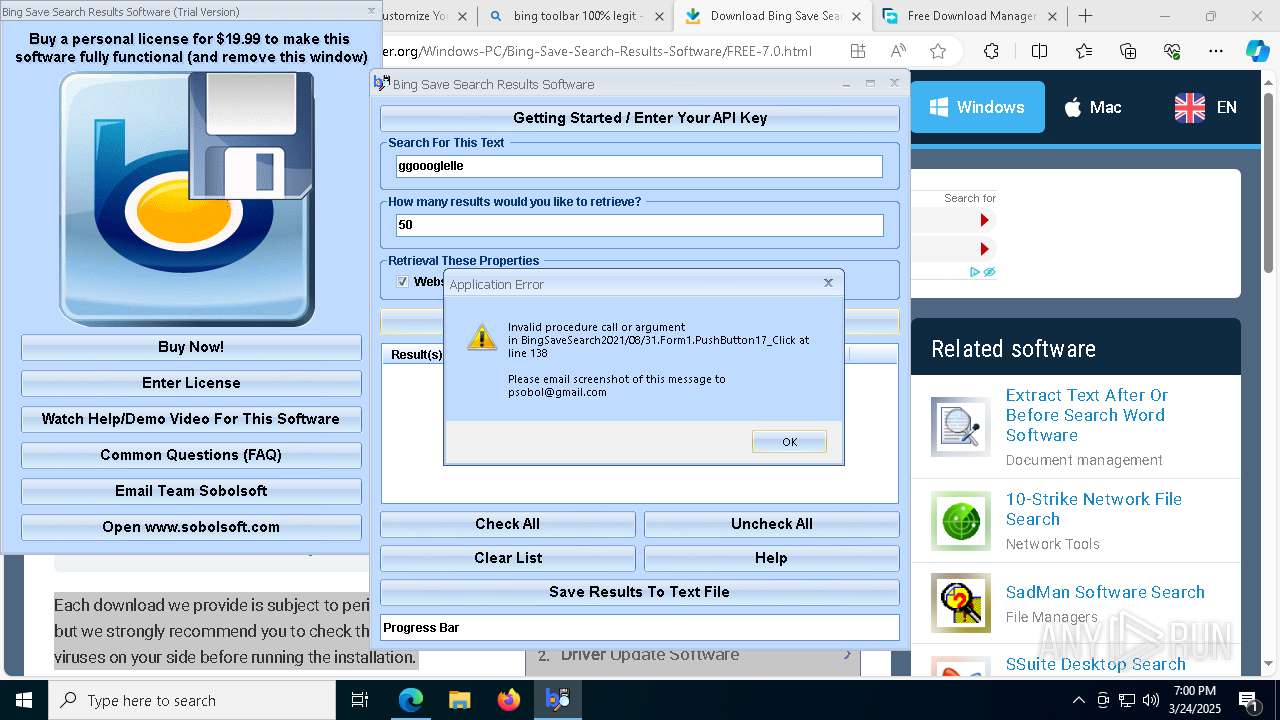
Task: Open Firefox from the taskbar
Action: click(509, 700)
